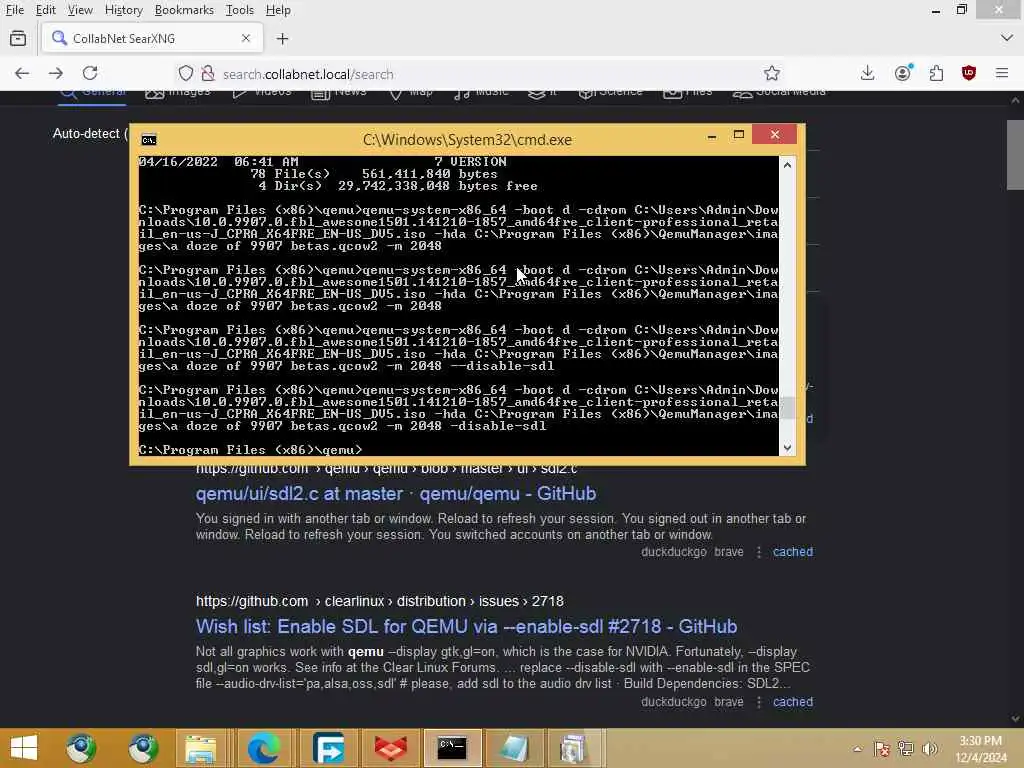Open the result options dots beside #2718 cached

tap(759, 703)
